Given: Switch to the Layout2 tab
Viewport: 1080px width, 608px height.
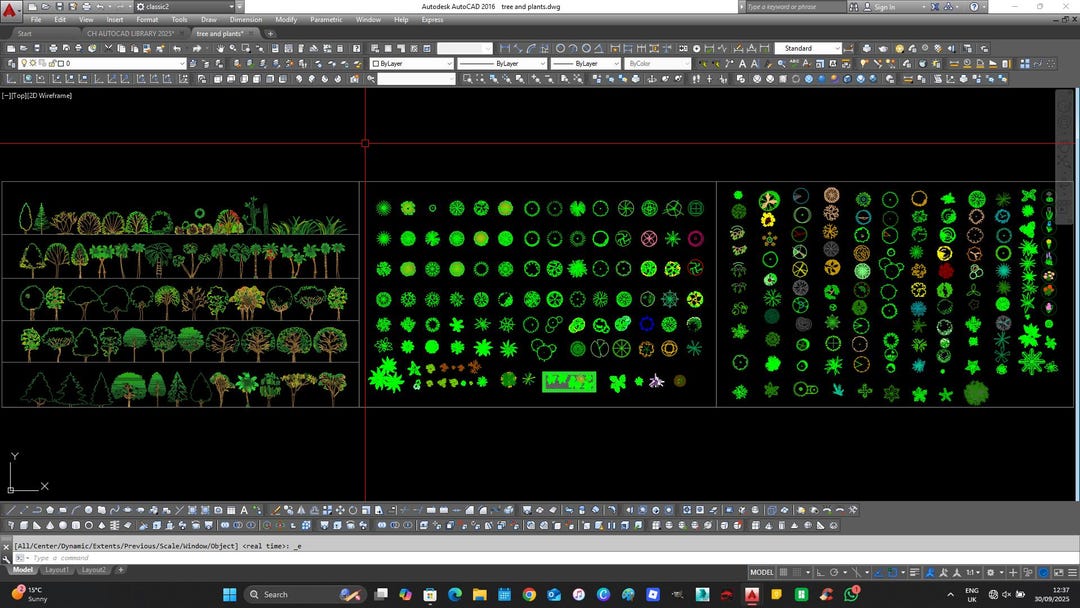Looking at the screenshot, I should (x=93, y=569).
